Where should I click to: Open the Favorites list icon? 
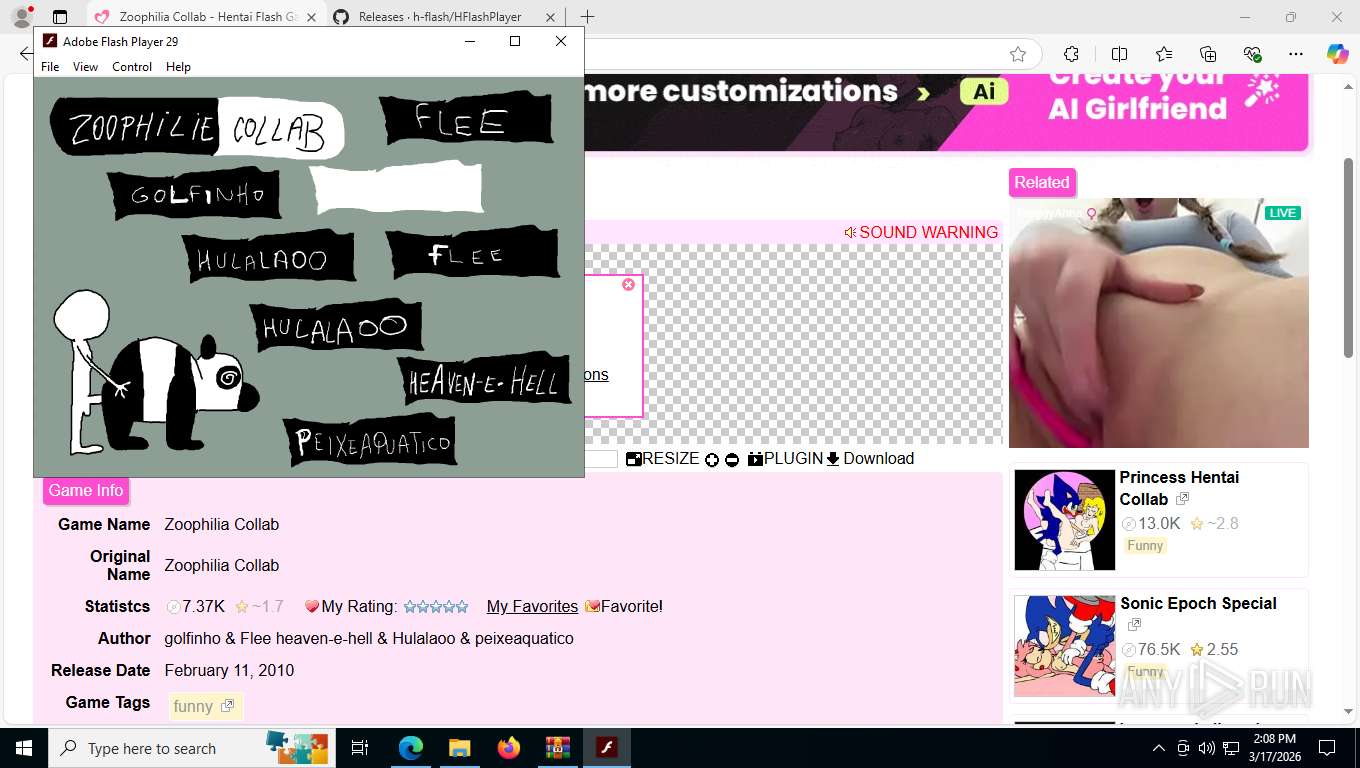tap(1164, 54)
